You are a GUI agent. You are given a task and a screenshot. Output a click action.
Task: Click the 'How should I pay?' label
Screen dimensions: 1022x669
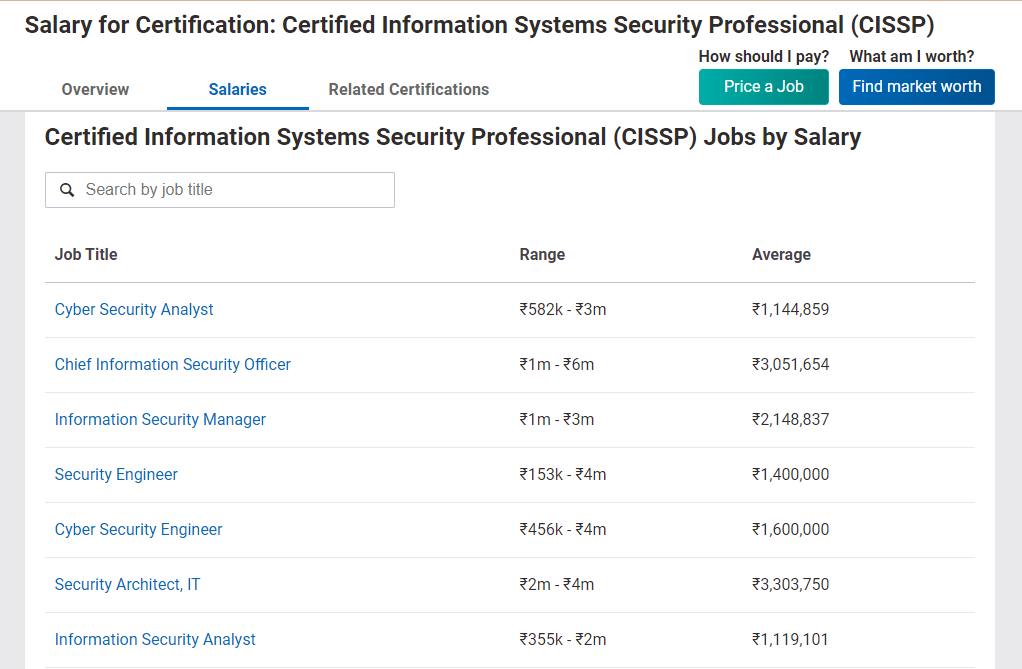pos(763,57)
